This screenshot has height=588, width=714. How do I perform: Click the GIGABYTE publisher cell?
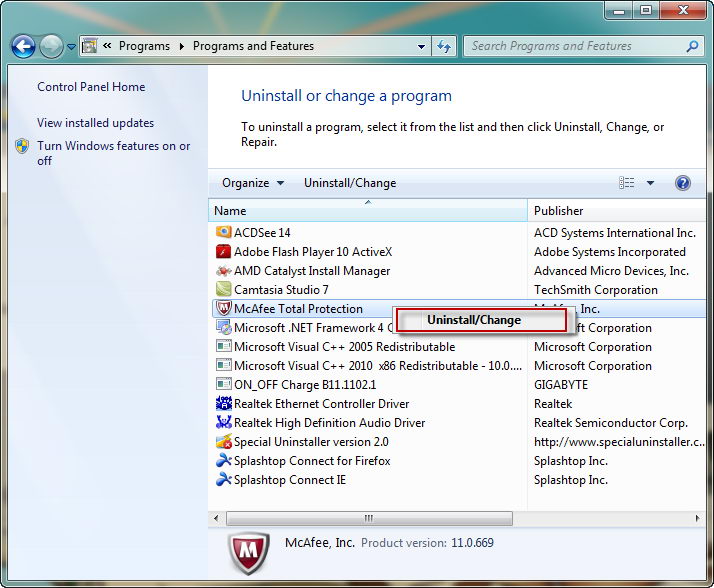pos(561,385)
